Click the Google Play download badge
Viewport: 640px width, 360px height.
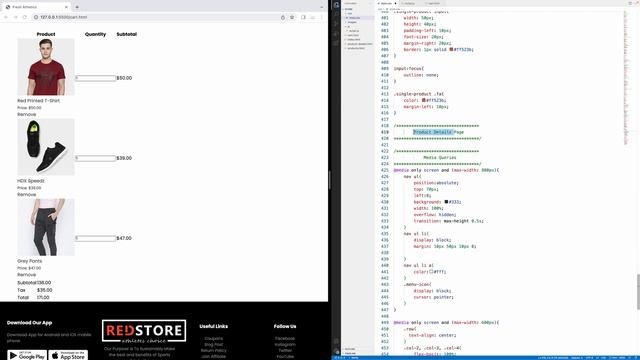coord(27,355)
